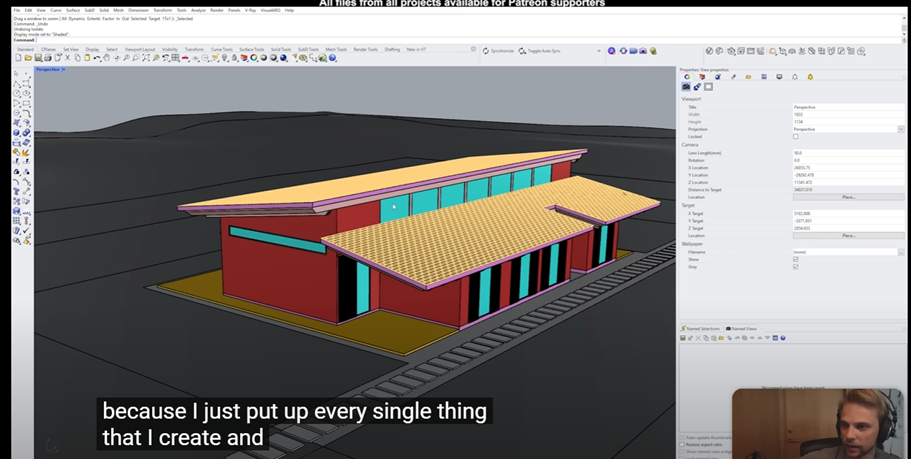
Task: Select the Explode tool in left sidebar
Action: tap(26, 152)
